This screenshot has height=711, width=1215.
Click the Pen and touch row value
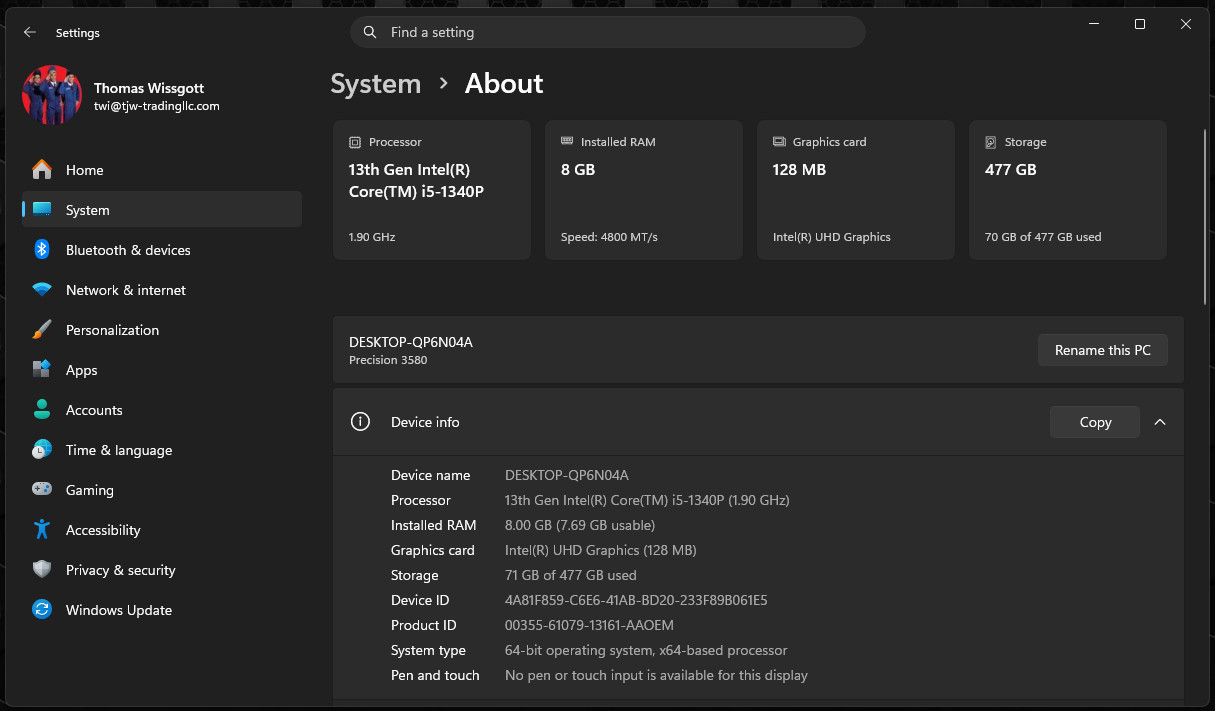click(x=656, y=675)
